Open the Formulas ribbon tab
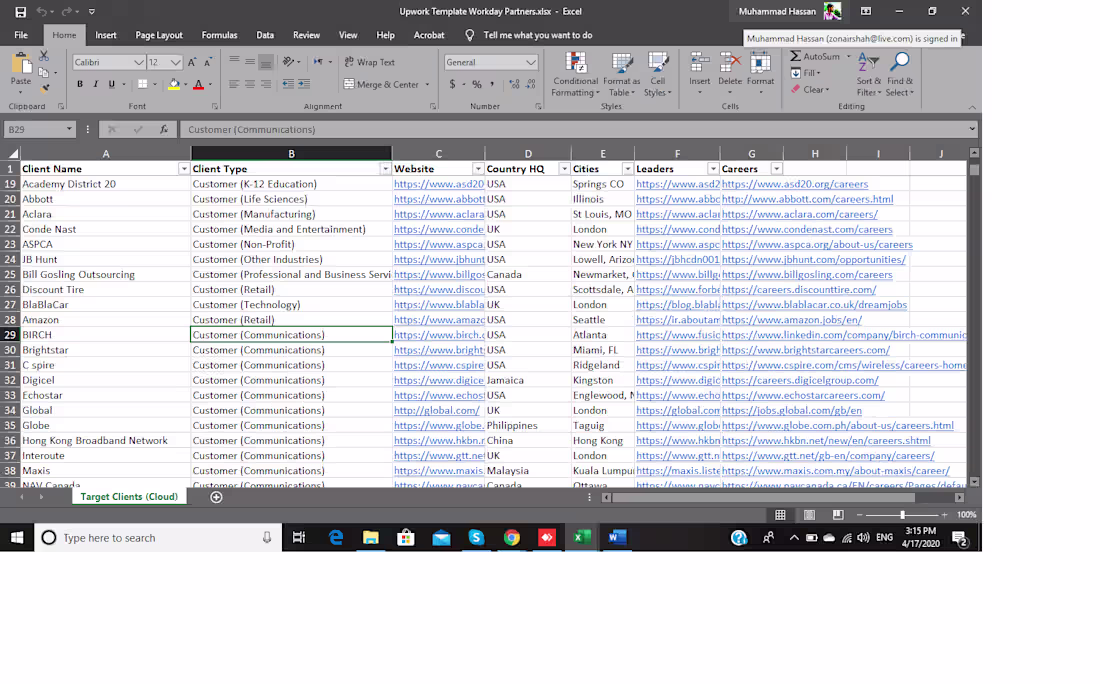This screenshot has width=1100, height=684. pos(219,35)
